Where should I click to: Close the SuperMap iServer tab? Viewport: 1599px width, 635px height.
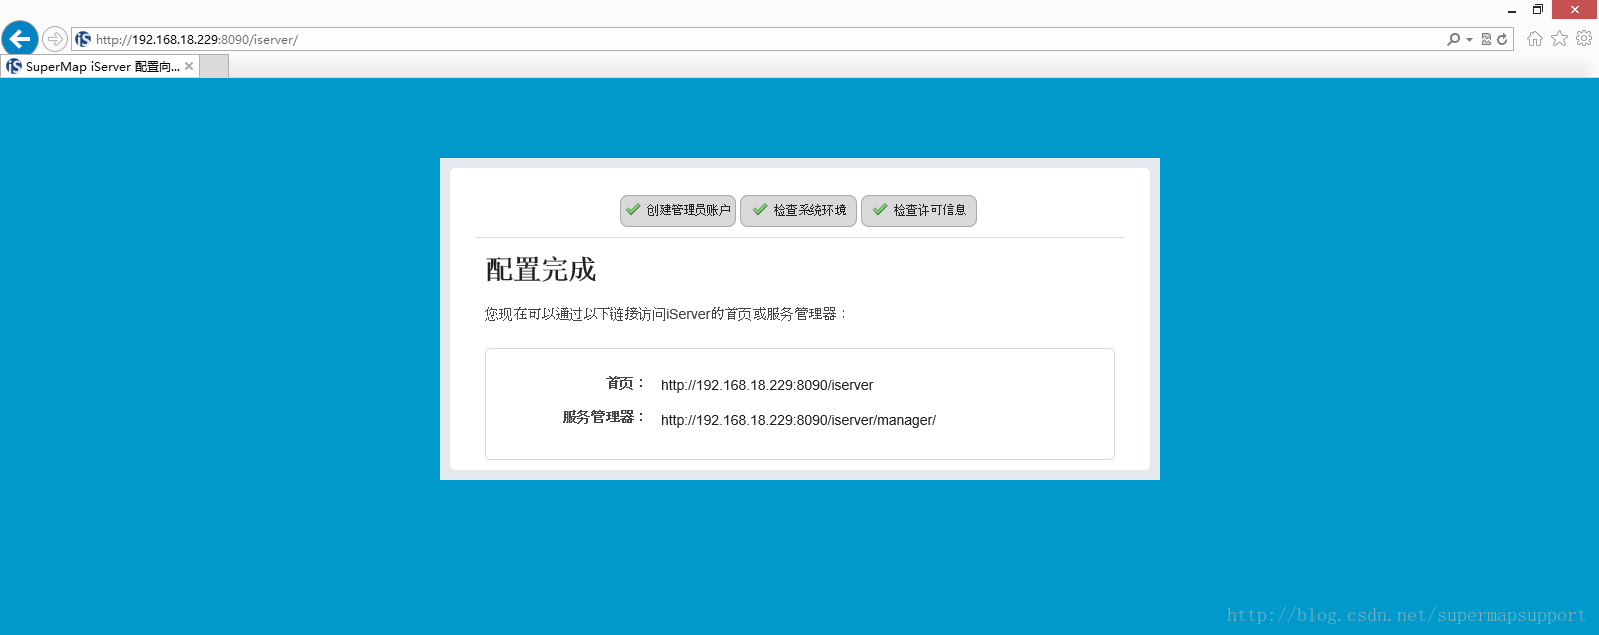[189, 66]
